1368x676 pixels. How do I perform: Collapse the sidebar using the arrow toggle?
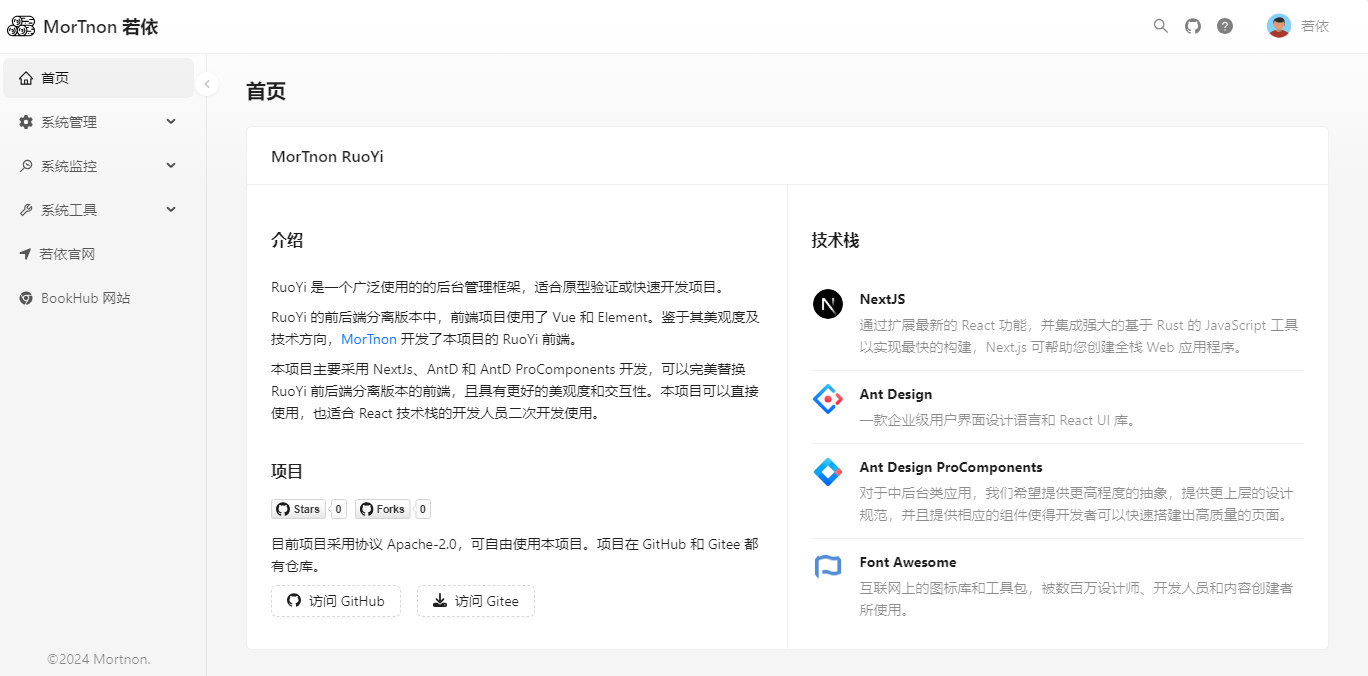click(x=207, y=84)
